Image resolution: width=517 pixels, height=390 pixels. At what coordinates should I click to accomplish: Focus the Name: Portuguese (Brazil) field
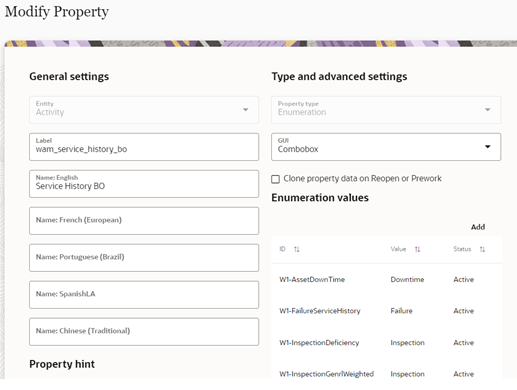[144, 258]
